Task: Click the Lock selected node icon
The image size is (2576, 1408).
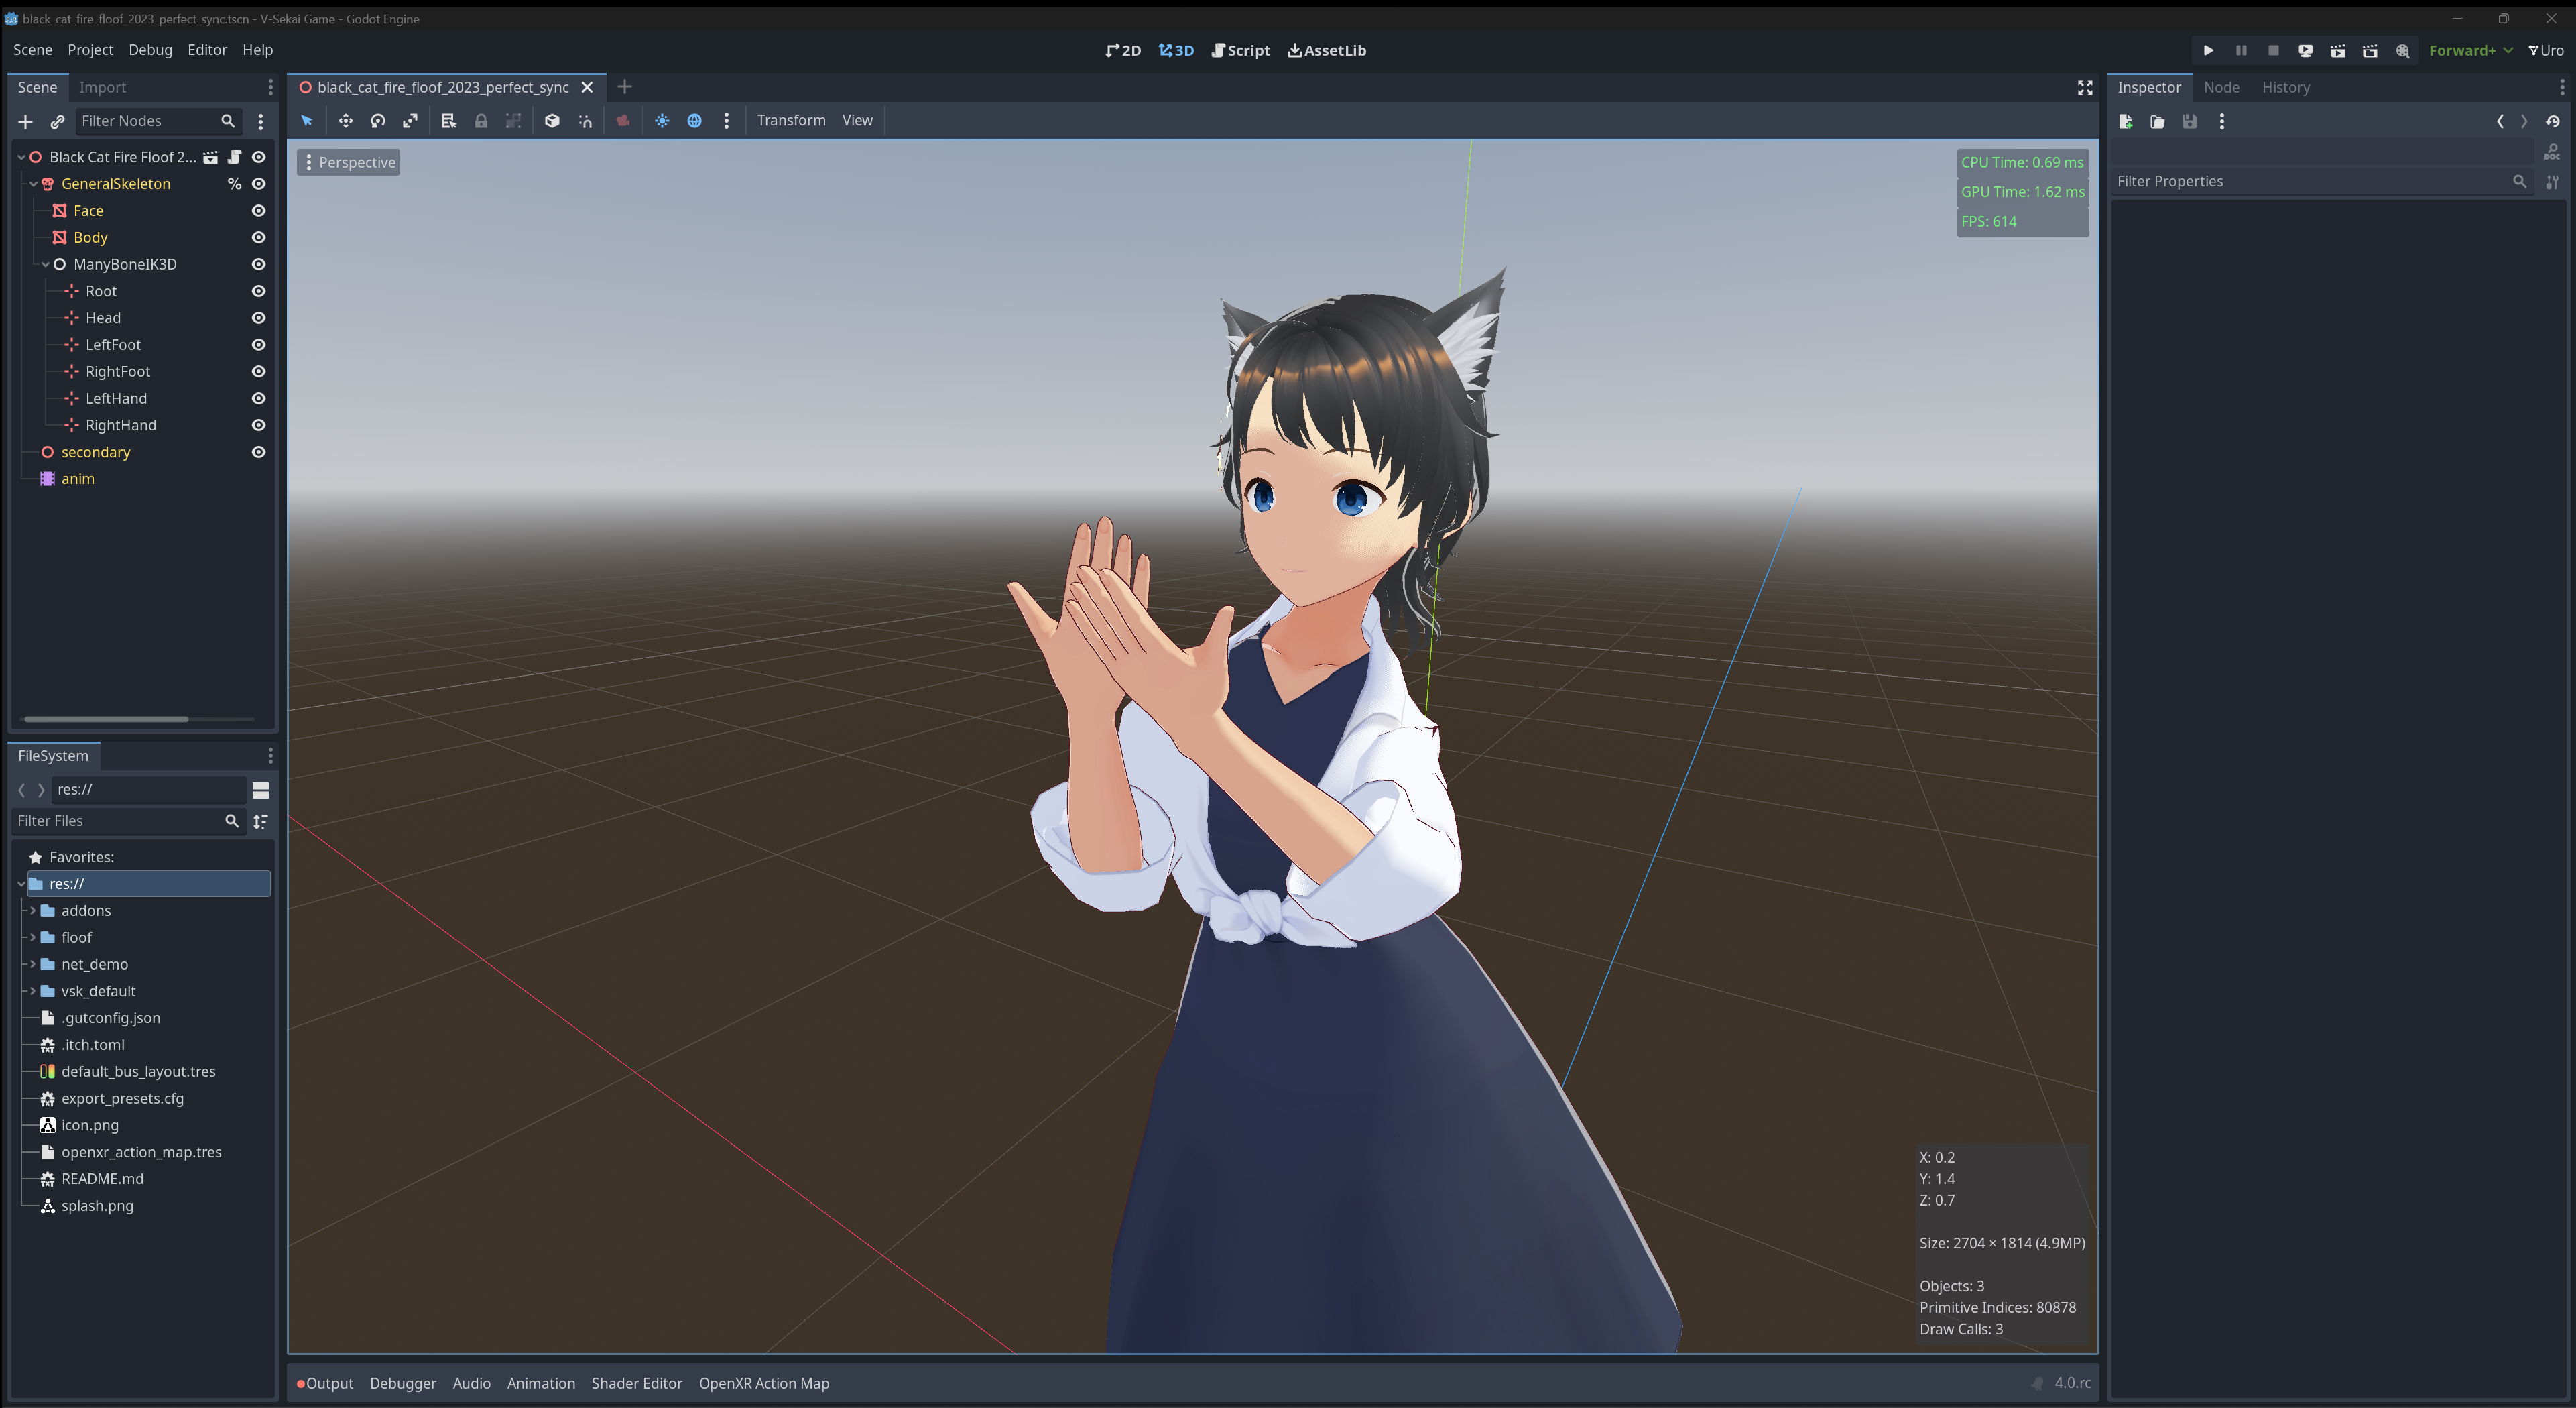Action: click(x=481, y=121)
